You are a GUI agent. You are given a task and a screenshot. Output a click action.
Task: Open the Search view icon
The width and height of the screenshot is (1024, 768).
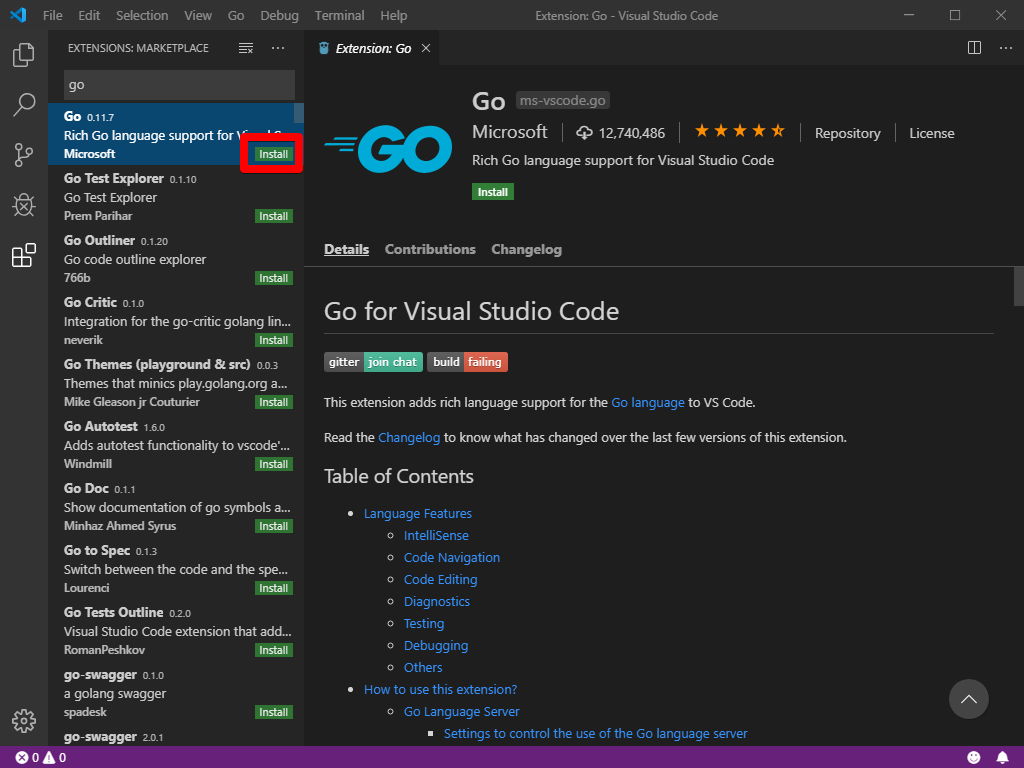click(24, 104)
